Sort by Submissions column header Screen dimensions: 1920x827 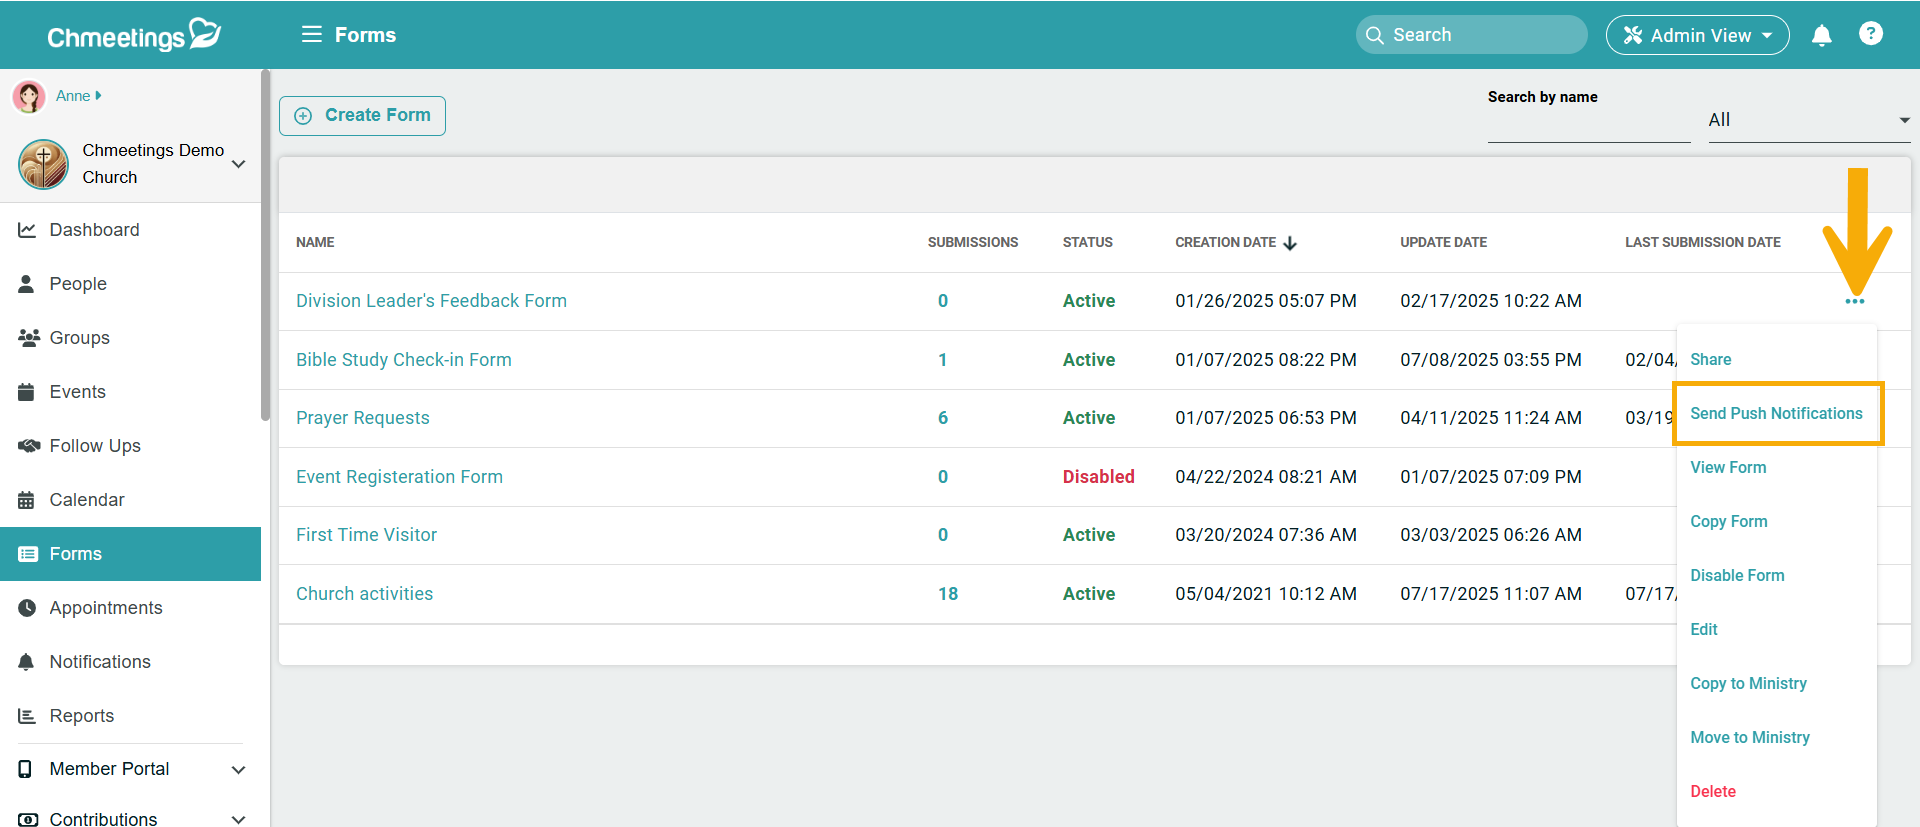[x=972, y=243]
